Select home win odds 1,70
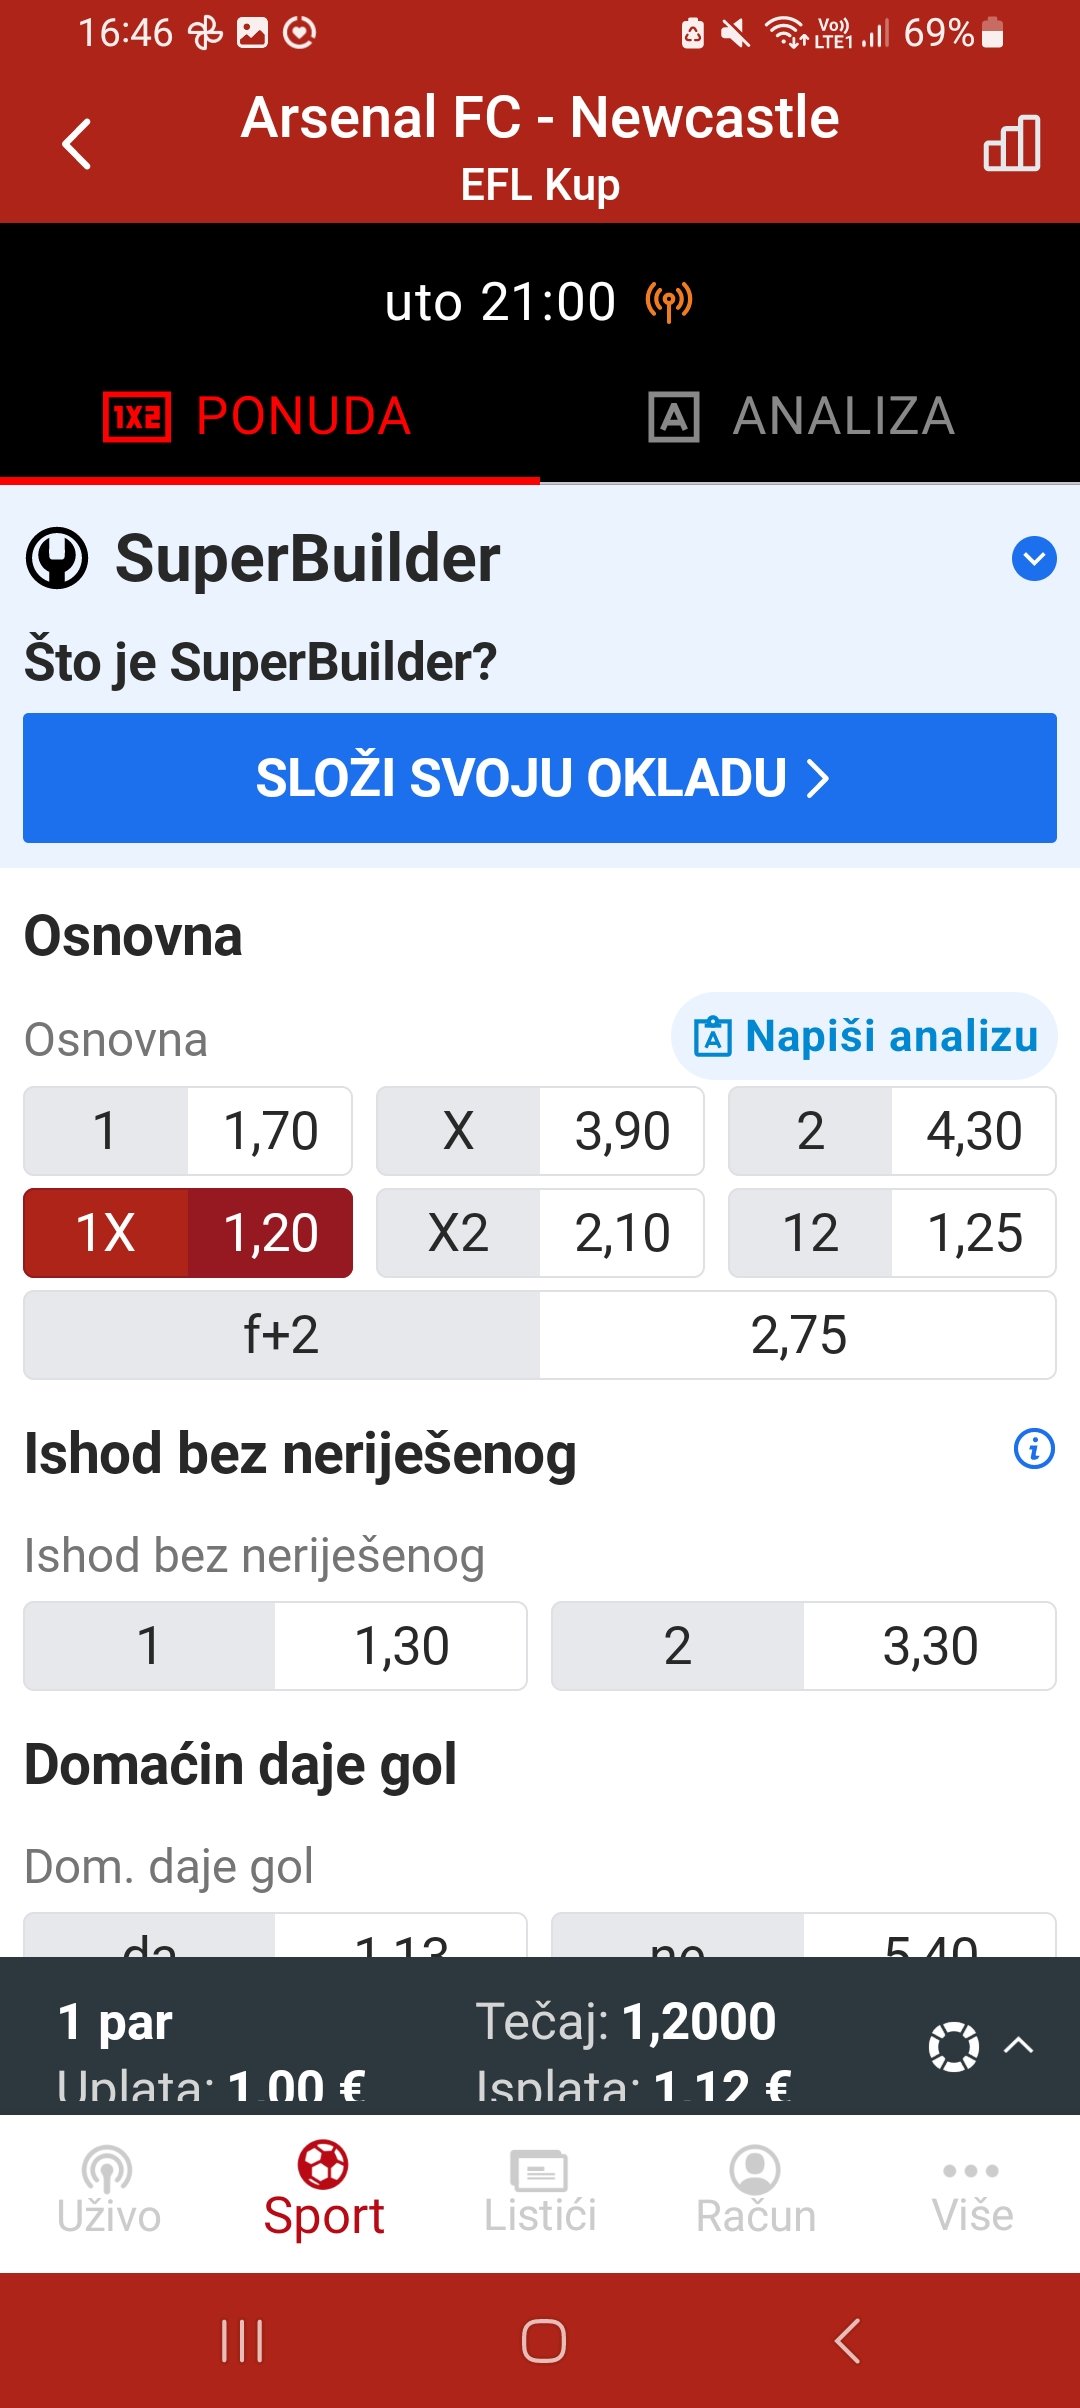 pos(188,1131)
